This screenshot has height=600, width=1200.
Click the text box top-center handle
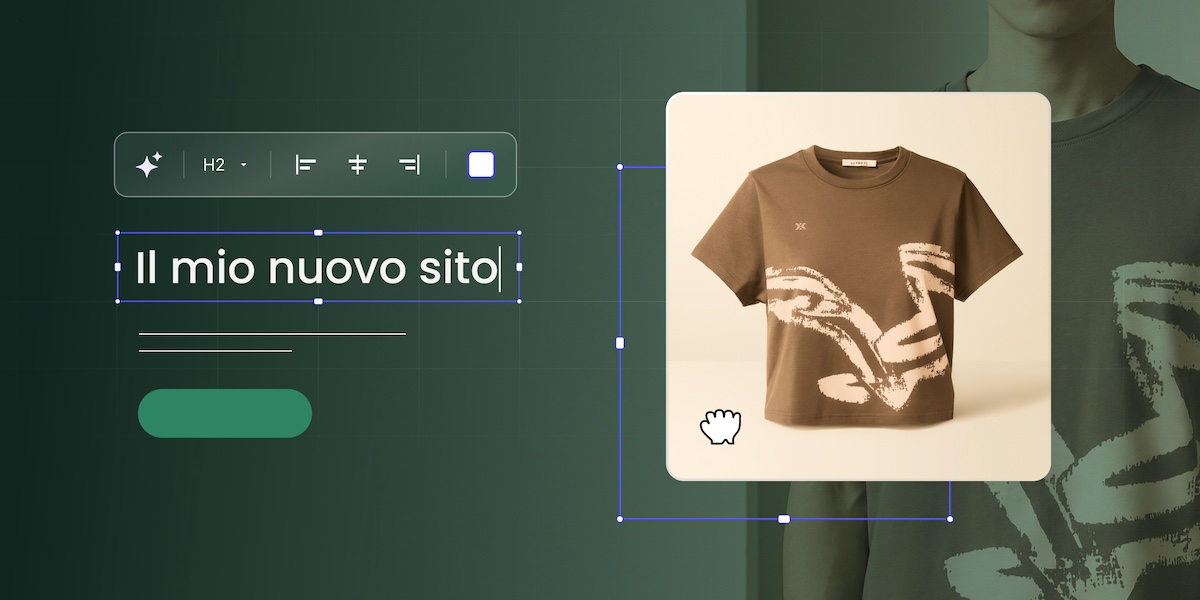(x=318, y=232)
